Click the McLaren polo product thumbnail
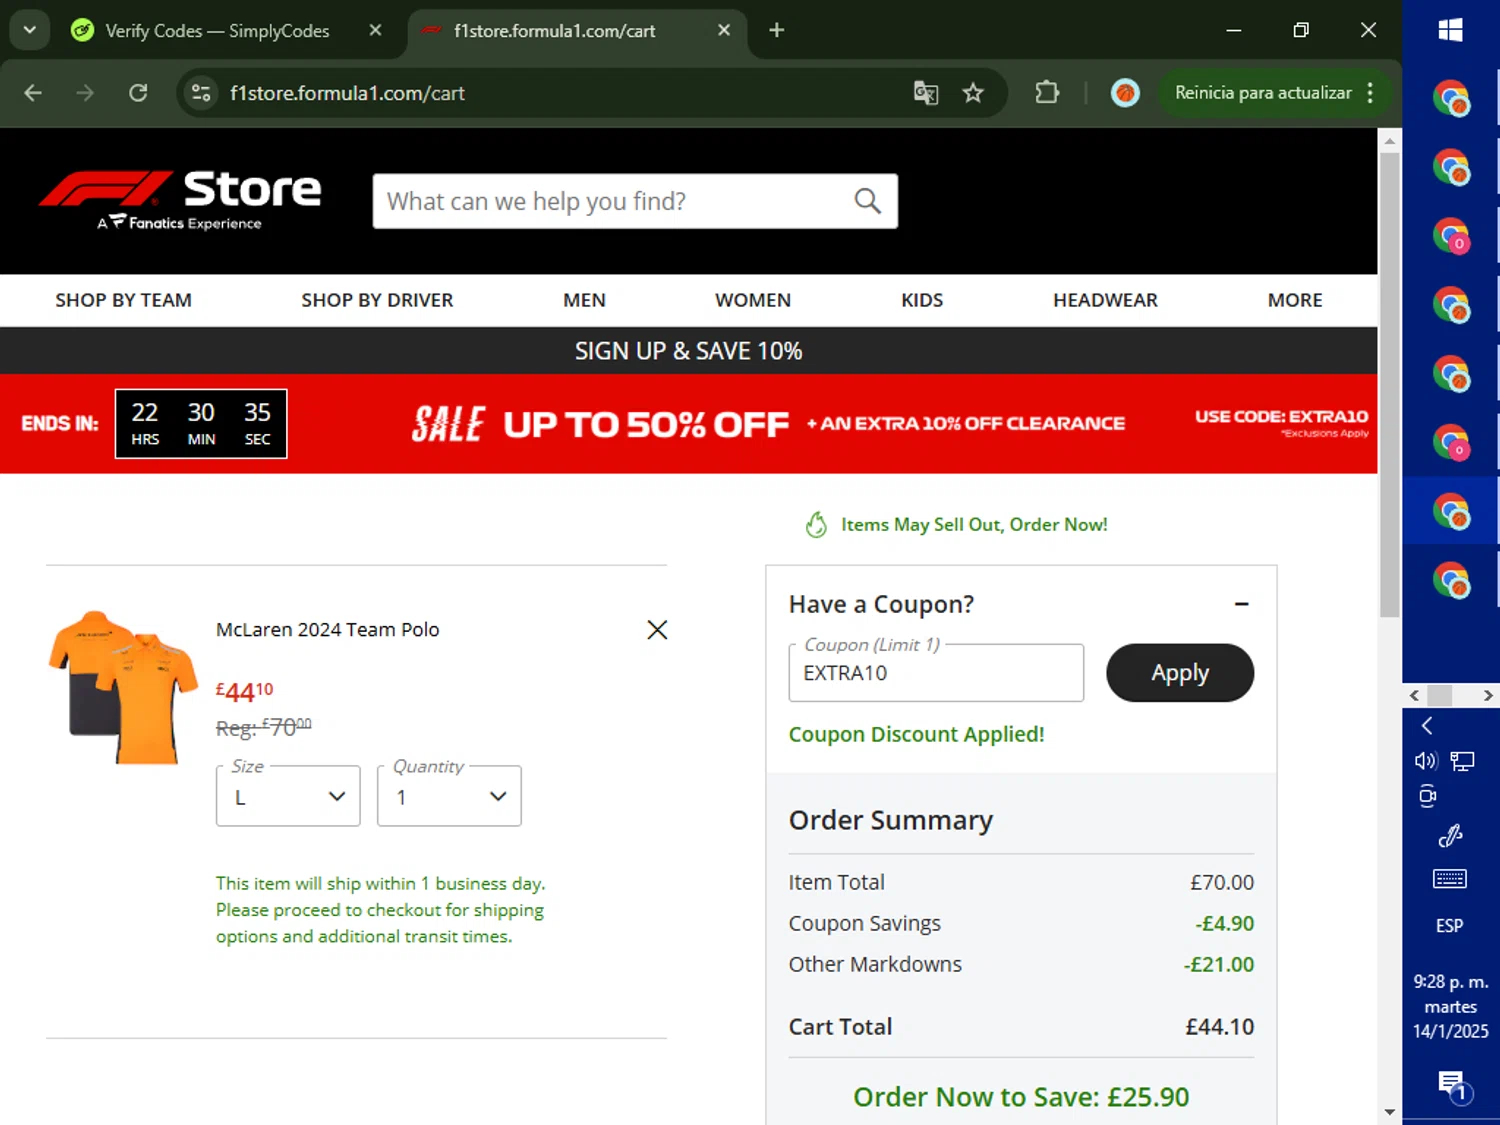The image size is (1500, 1125). click(x=123, y=687)
